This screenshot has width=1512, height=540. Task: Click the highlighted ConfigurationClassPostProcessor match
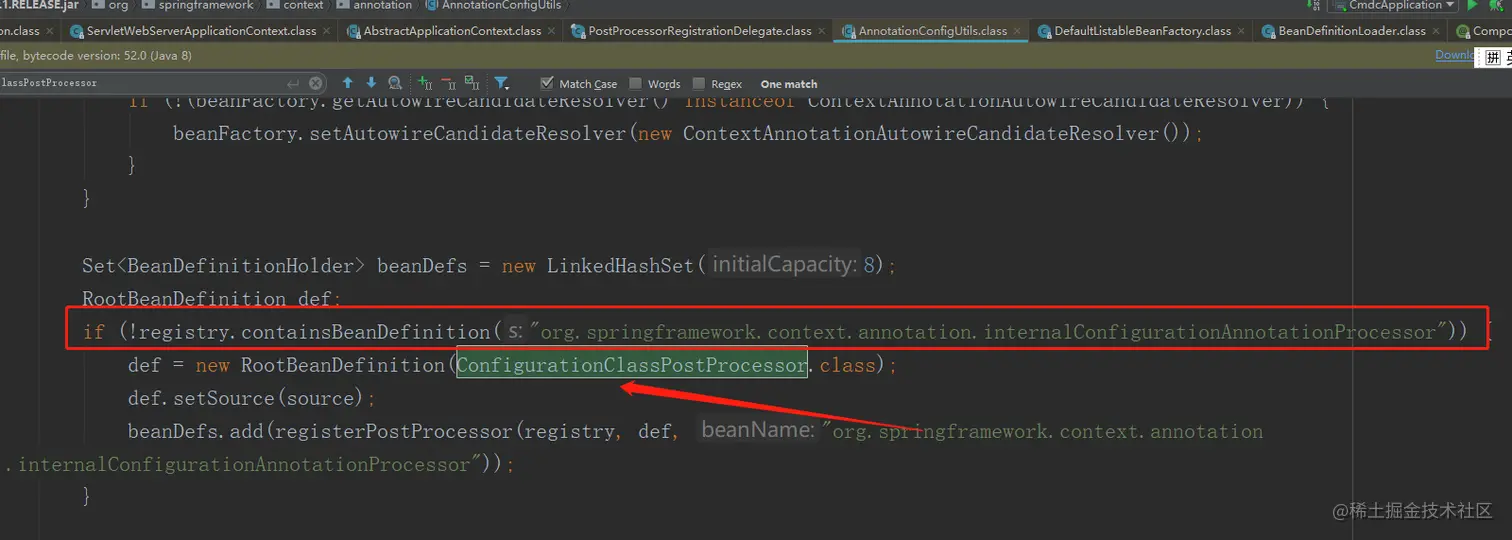632,365
